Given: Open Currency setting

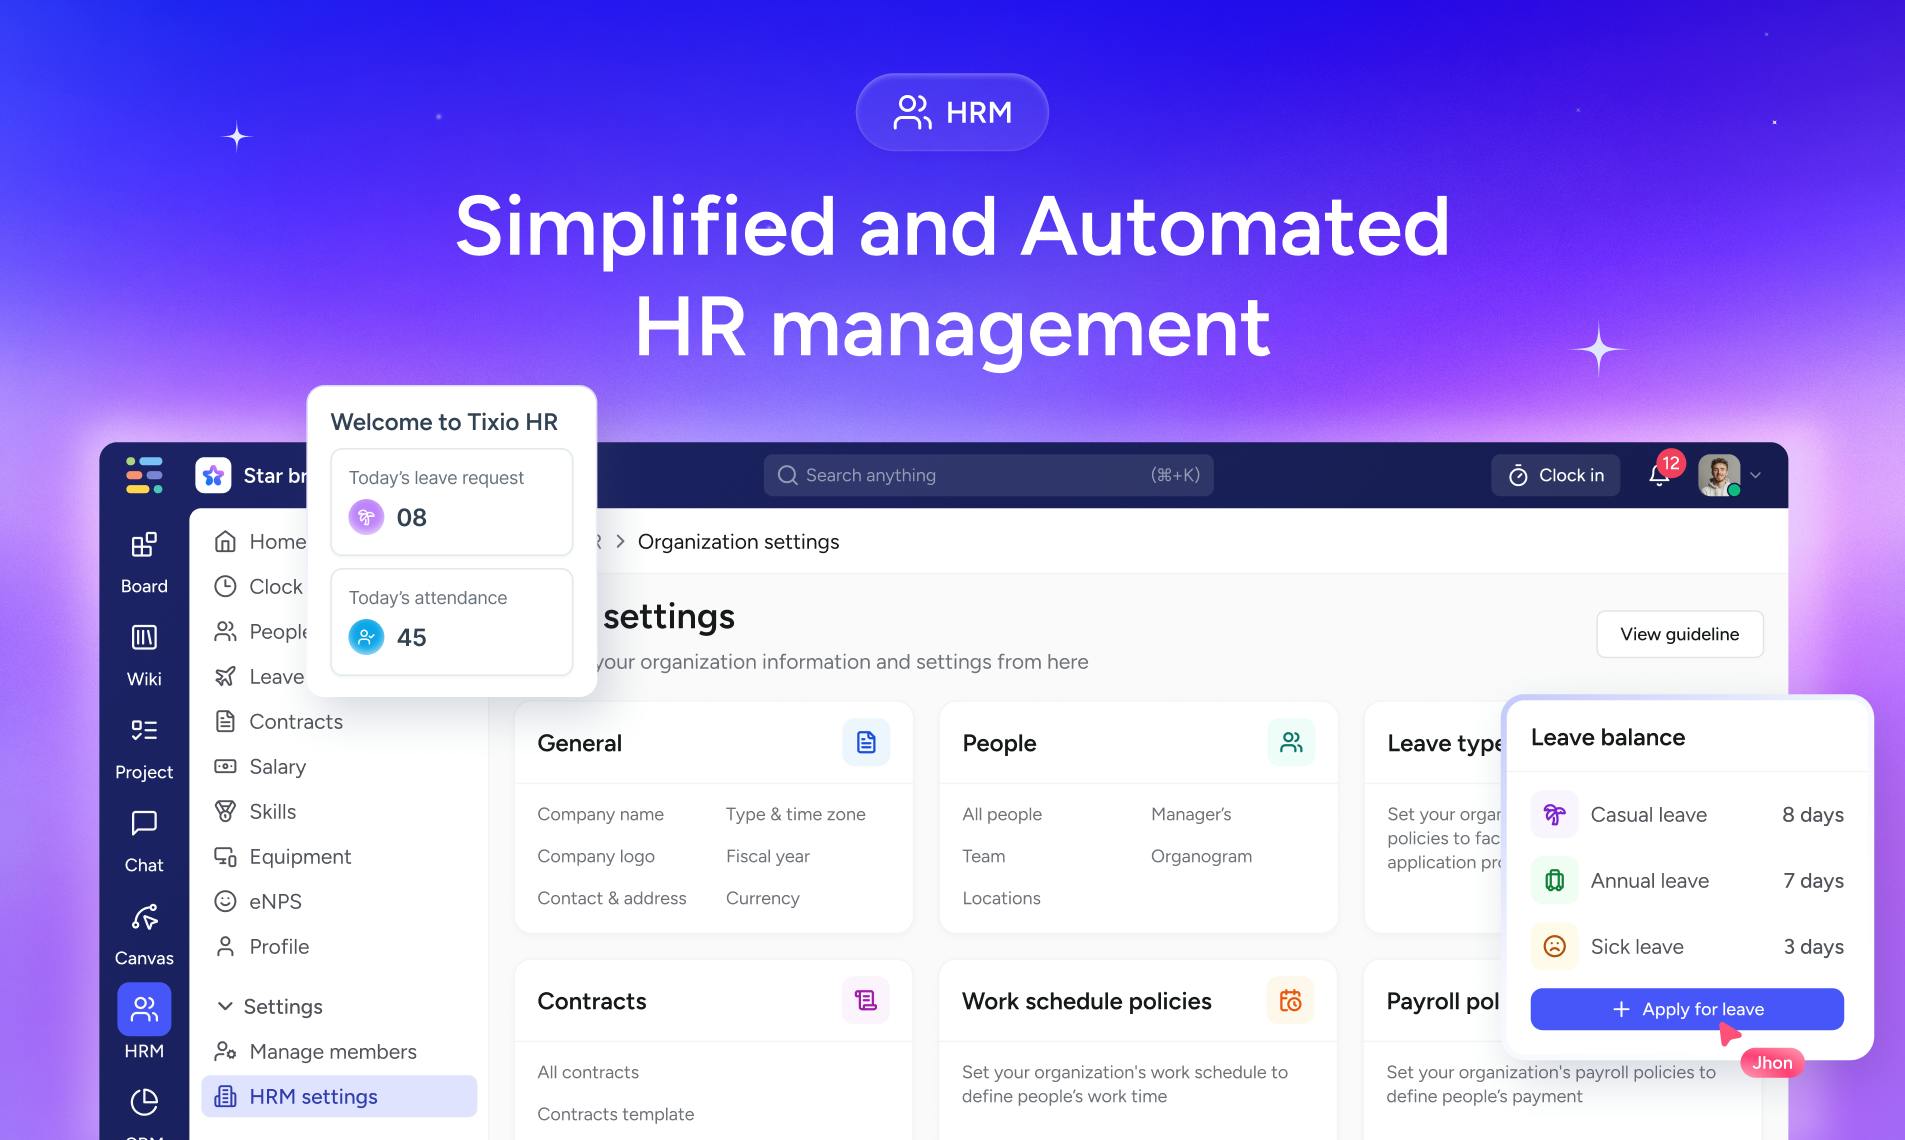Looking at the screenshot, I should click(763, 898).
